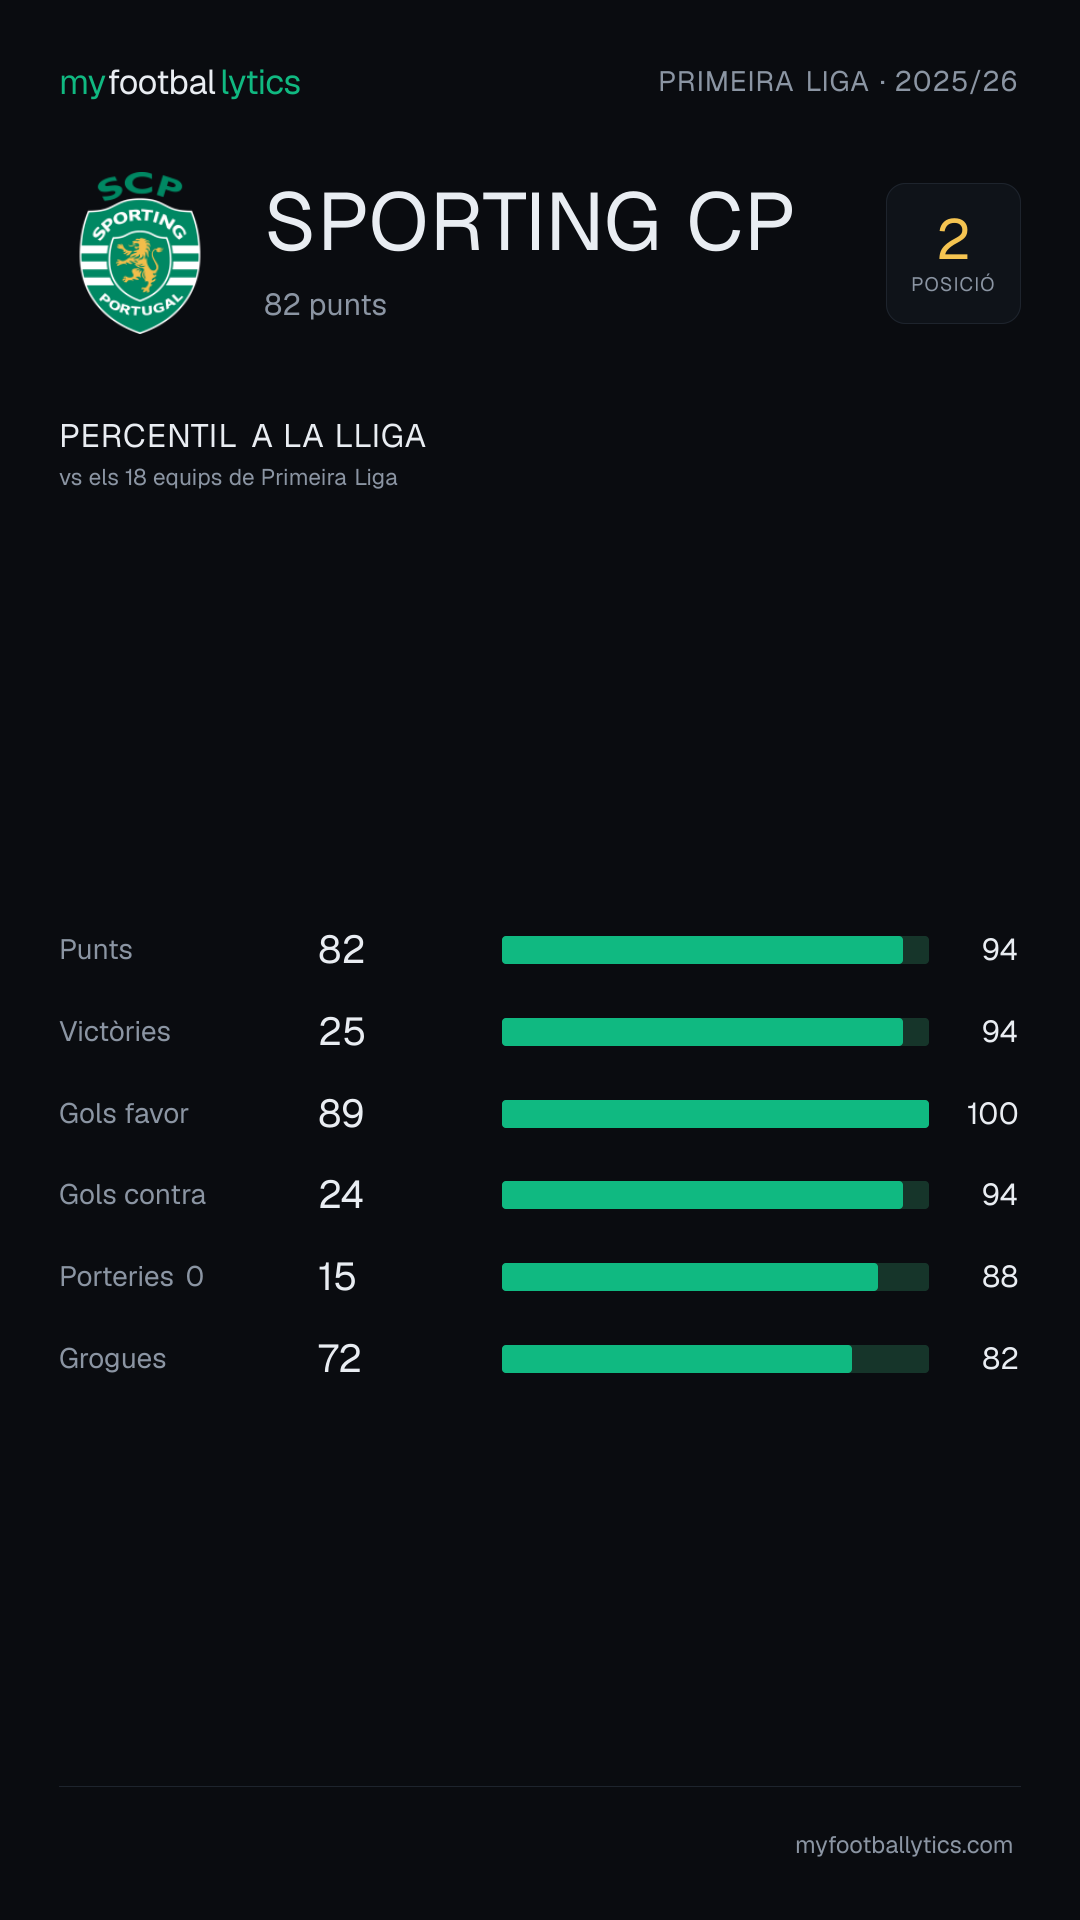Click the Sporting CP club crest
Screen dimensions: 1080x1920
click(x=140, y=253)
